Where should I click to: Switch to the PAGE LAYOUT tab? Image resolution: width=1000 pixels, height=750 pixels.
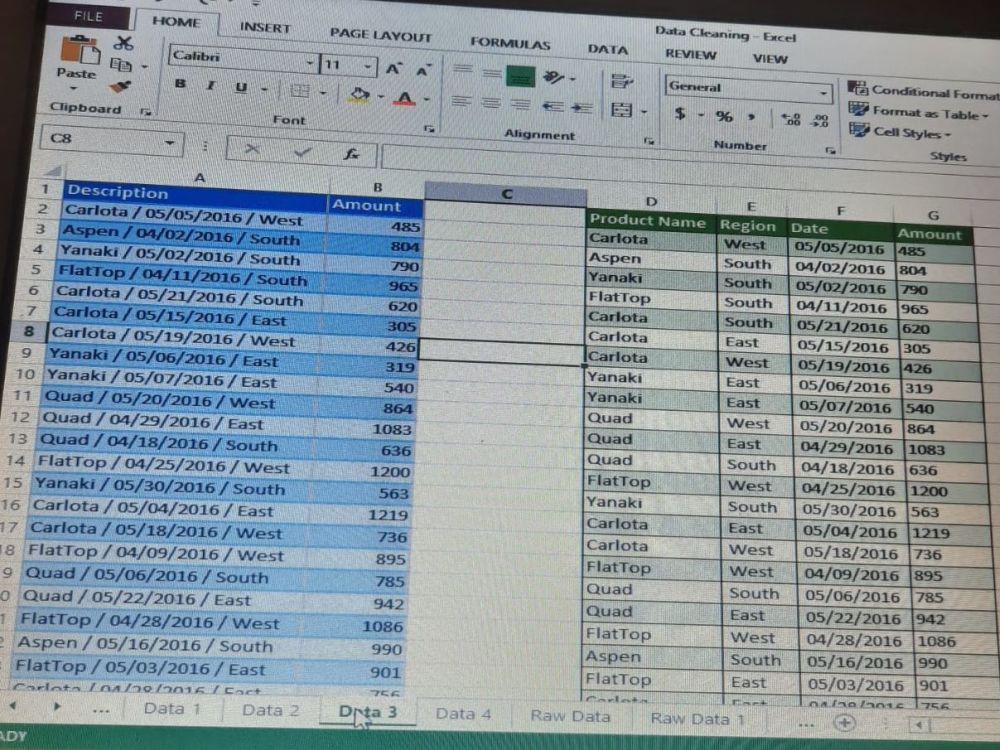coord(380,35)
